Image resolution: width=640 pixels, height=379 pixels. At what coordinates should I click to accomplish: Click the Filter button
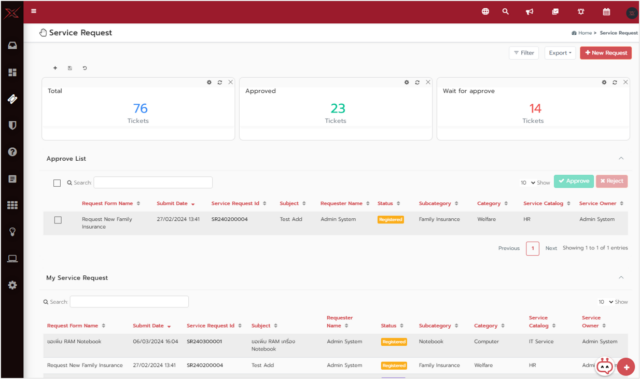[x=524, y=53]
